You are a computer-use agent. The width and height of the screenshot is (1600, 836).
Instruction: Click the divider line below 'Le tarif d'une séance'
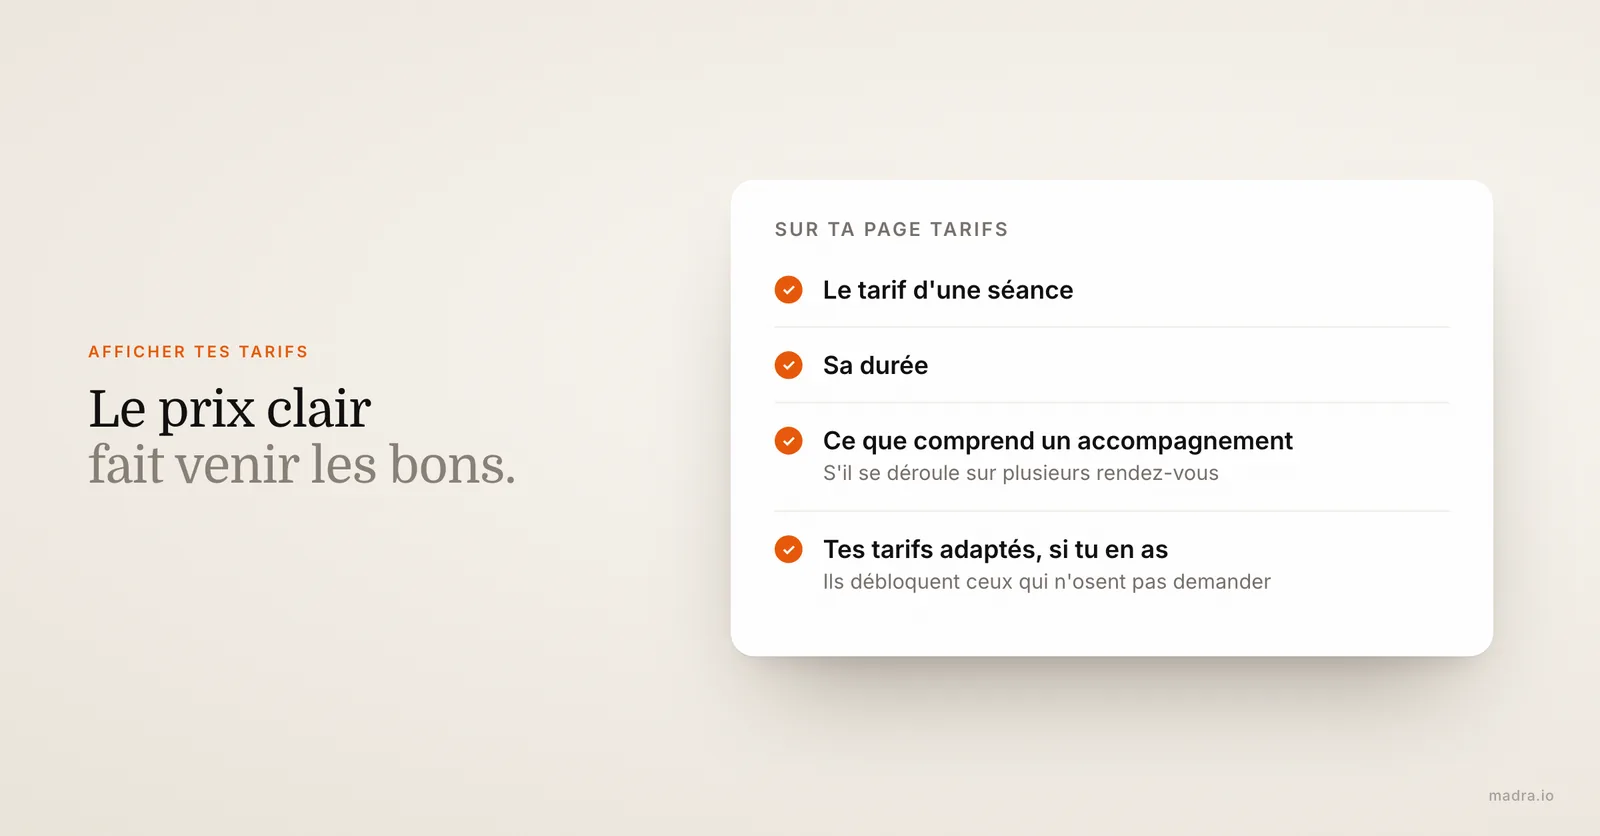tap(1111, 327)
